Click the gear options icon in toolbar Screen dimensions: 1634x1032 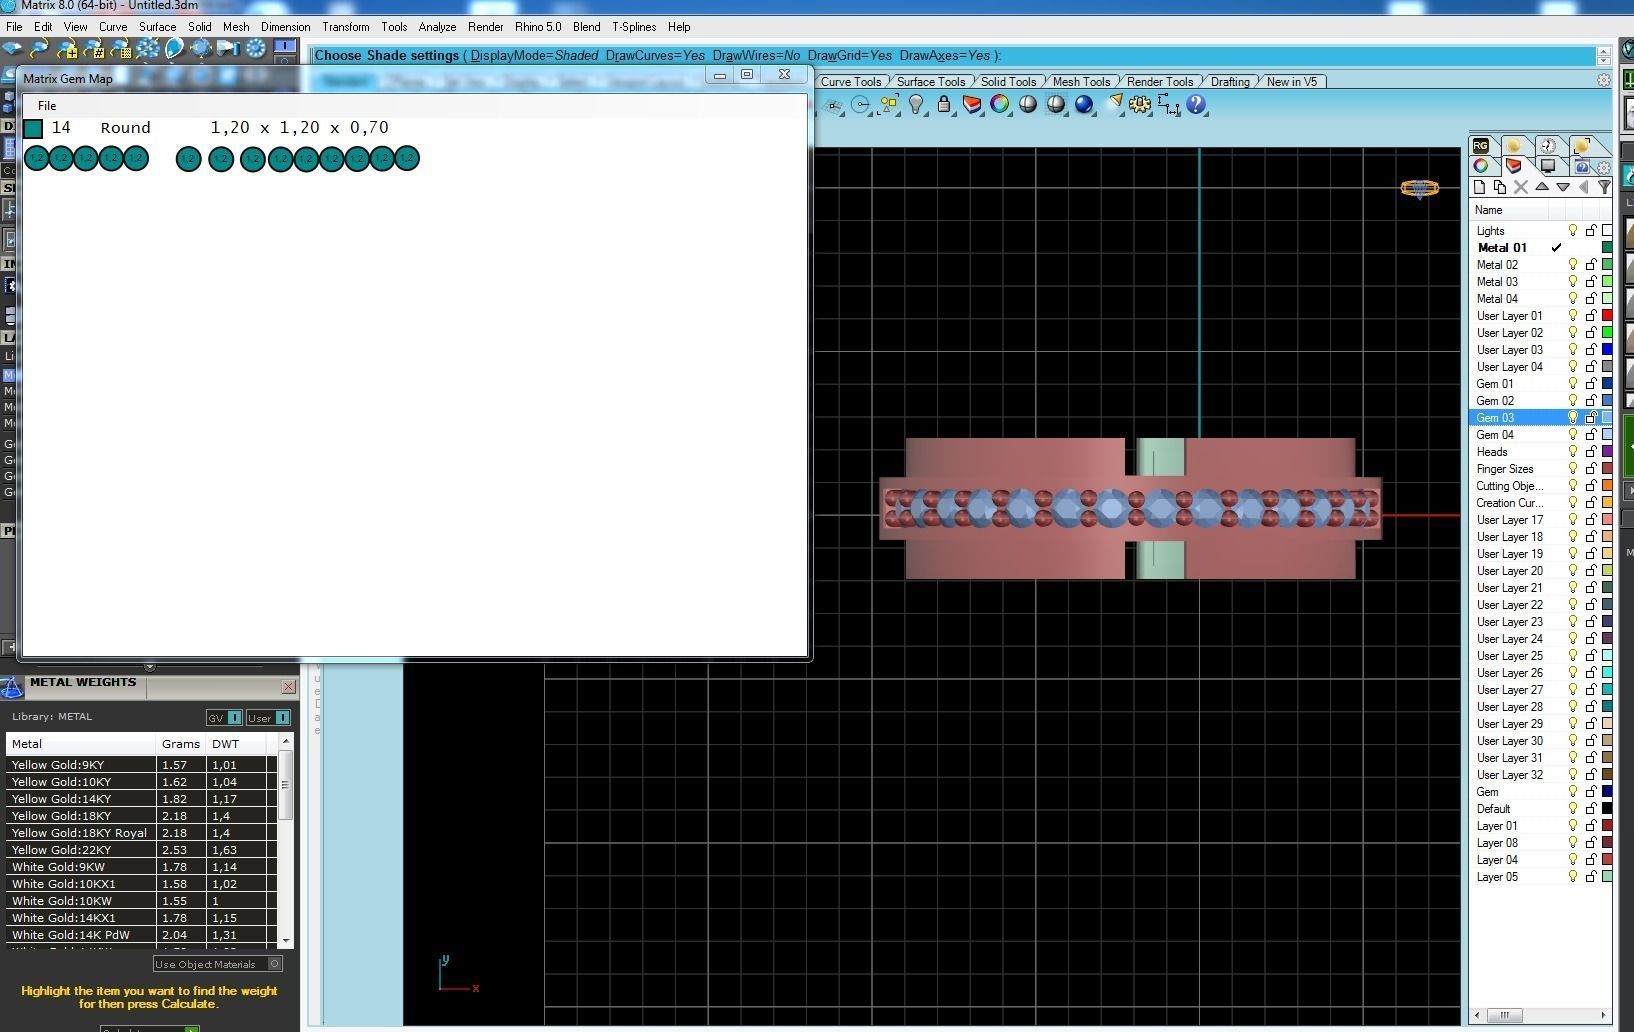click(1140, 104)
